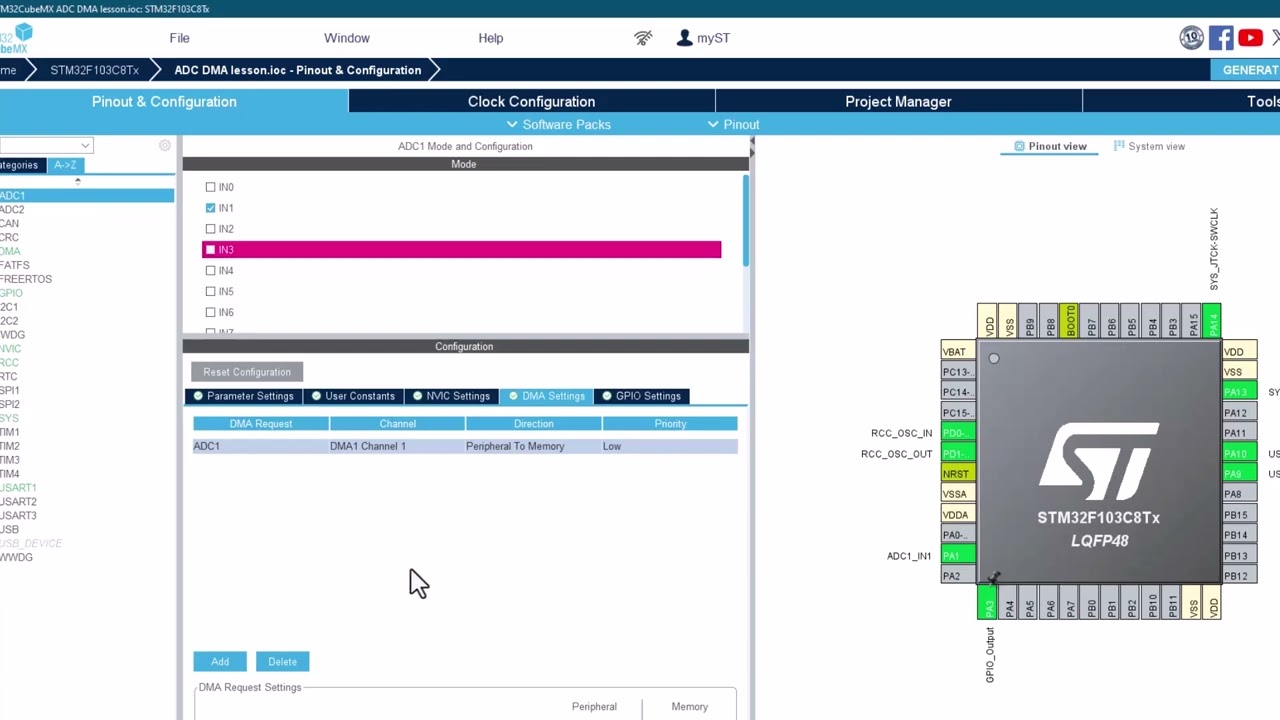Select pin PA2 on the chip

[x=958, y=576]
